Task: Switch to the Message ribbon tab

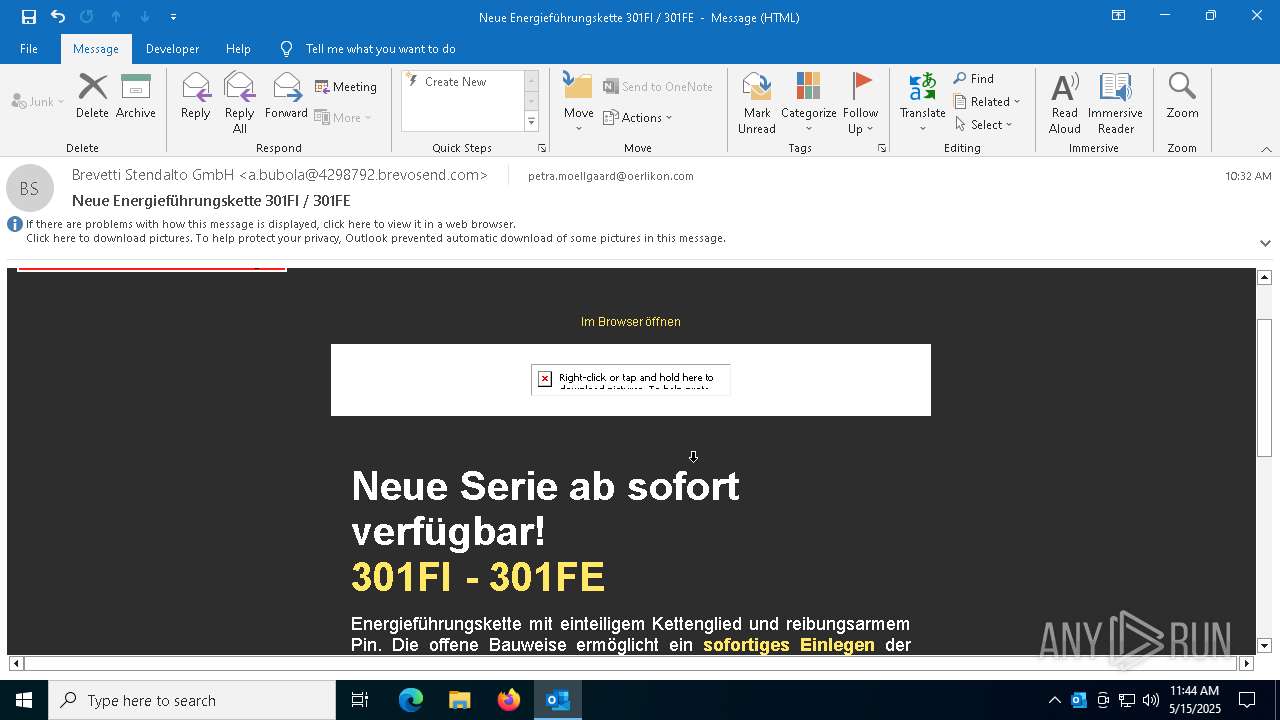Action: tap(96, 48)
